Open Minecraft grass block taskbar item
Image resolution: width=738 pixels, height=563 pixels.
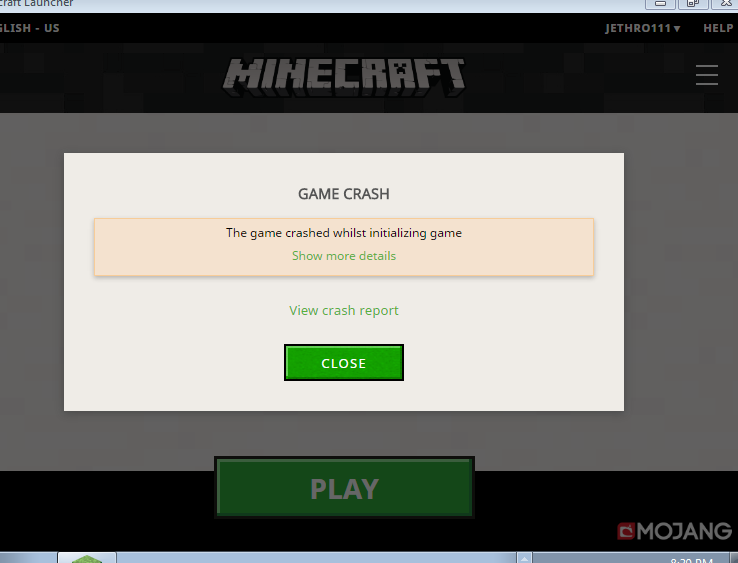click(87, 558)
